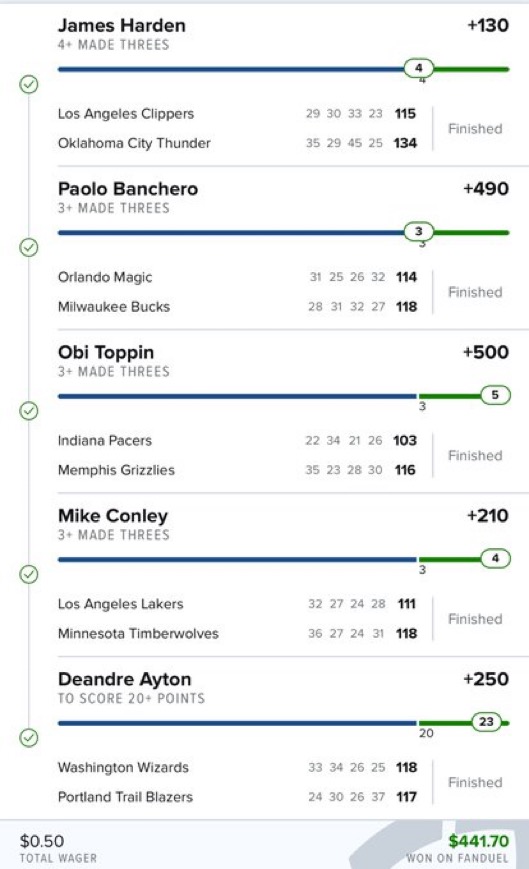Select the James Harden progress marker showing 4
Screen dimensions: 529x869
[418, 68]
